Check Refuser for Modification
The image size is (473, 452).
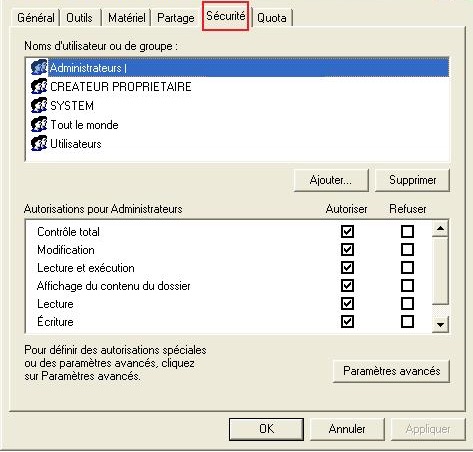click(x=407, y=249)
